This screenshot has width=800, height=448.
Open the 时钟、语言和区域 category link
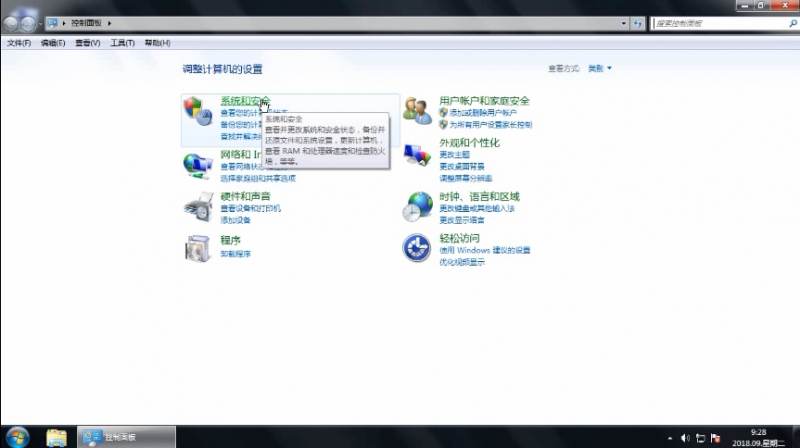(x=479, y=196)
